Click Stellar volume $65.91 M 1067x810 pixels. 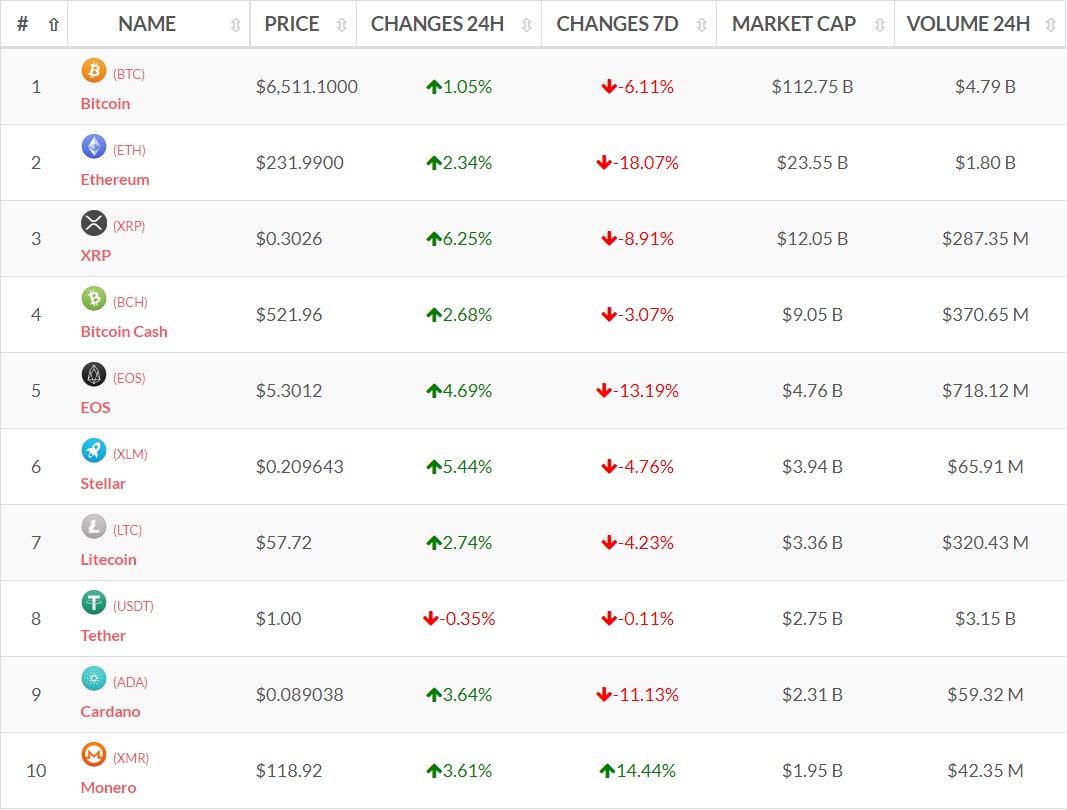985,467
